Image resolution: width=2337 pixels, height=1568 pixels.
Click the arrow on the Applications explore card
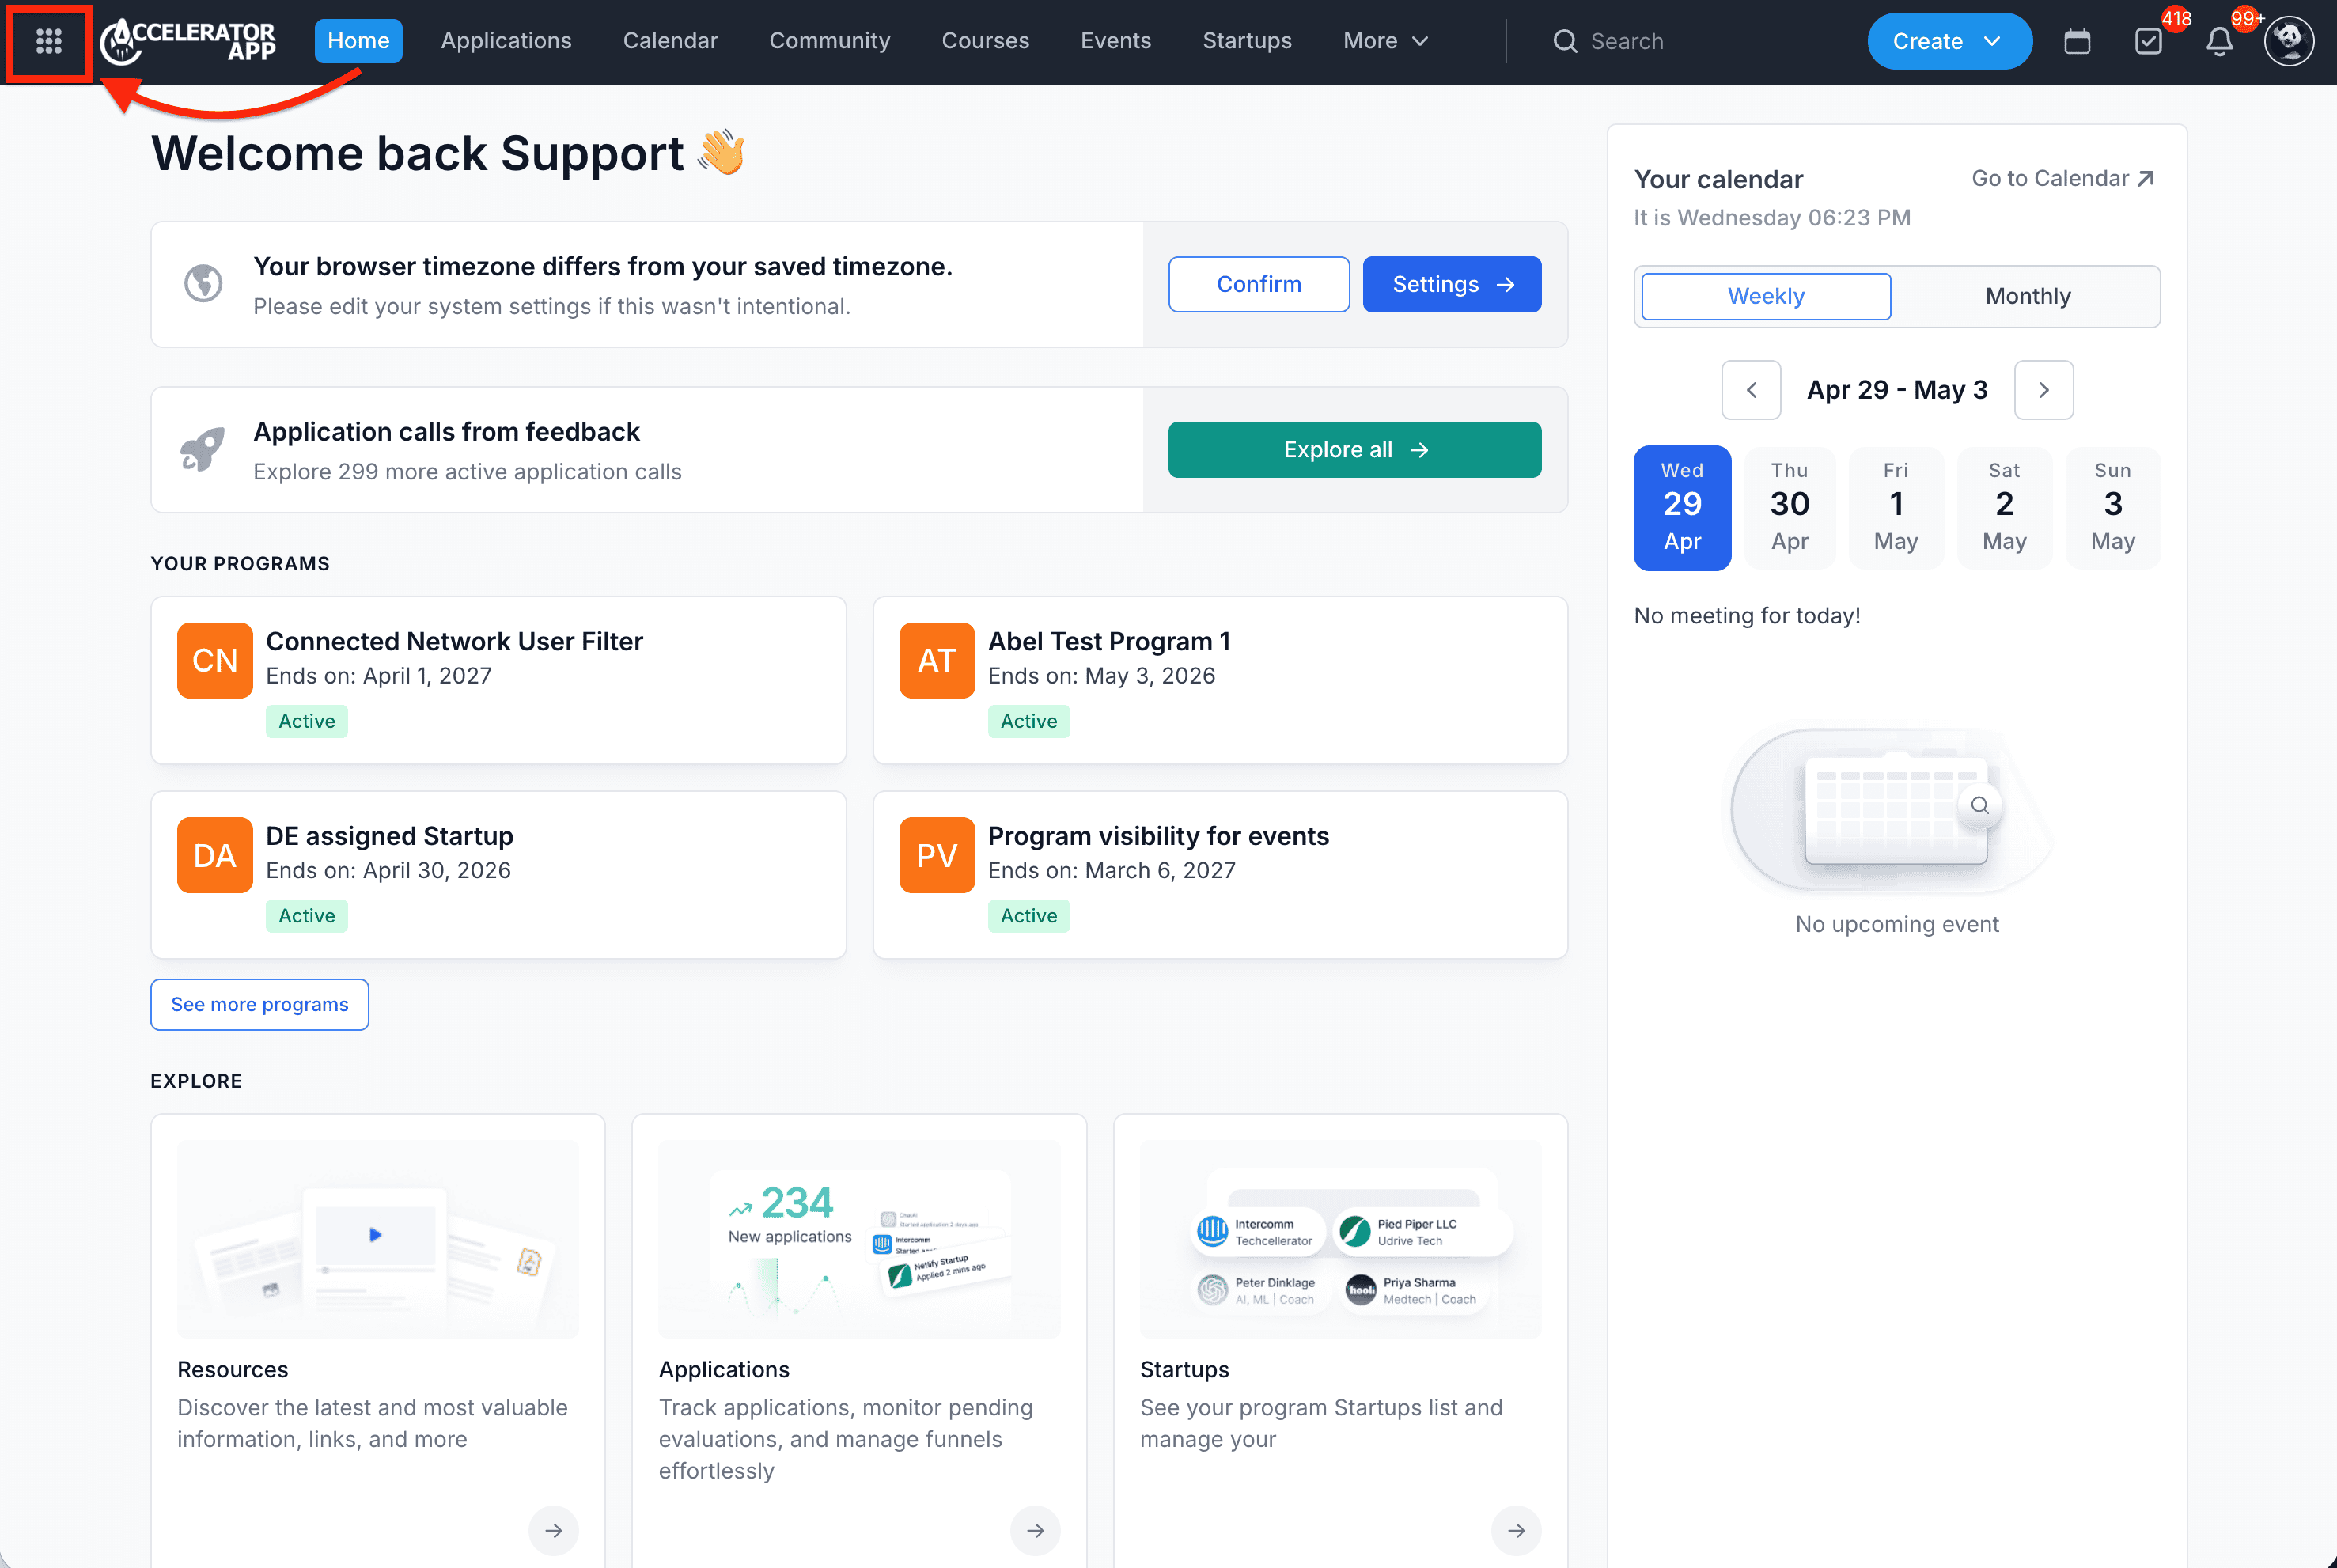pyautogui.click(x=1035, y=1530)
